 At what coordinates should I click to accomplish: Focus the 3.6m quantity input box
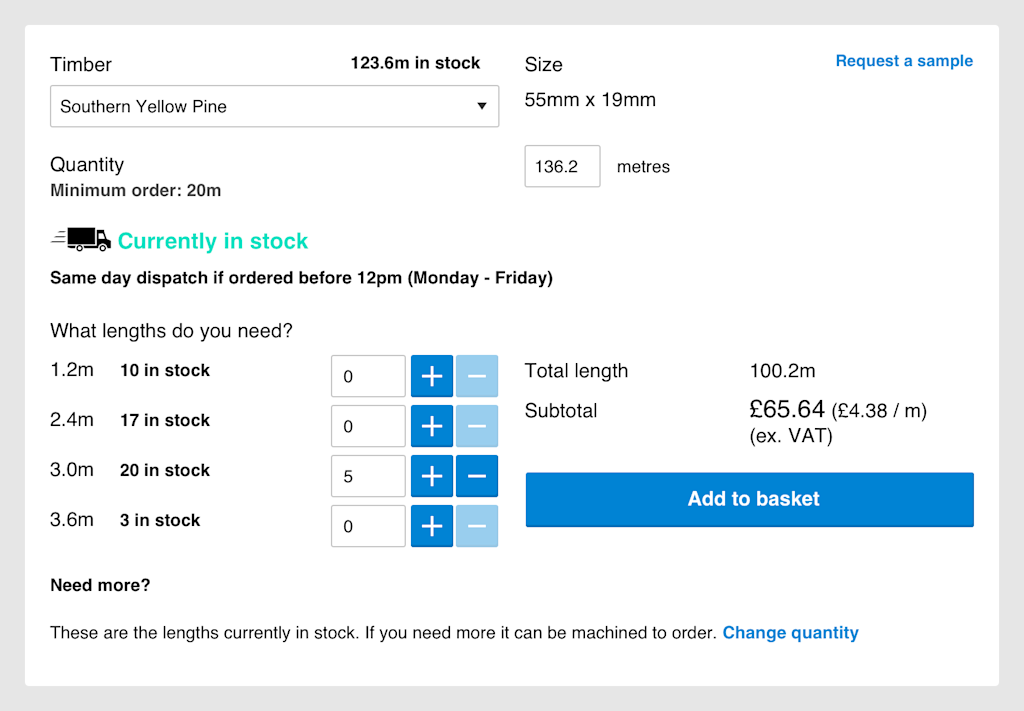[368, 526]
